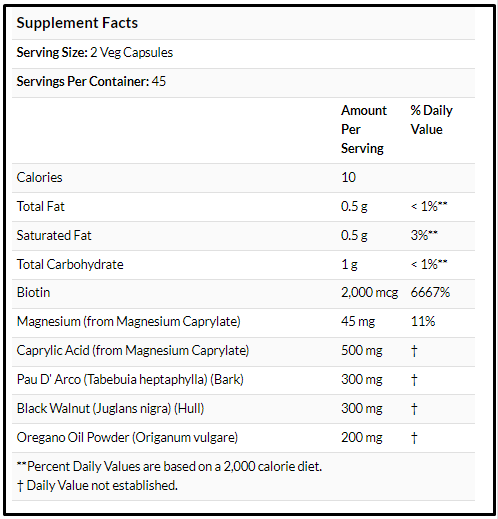Screen dimensions: 498x519
Task: Click the Caprylic Acid 500 mg amount
Action: tap(362, 351)
